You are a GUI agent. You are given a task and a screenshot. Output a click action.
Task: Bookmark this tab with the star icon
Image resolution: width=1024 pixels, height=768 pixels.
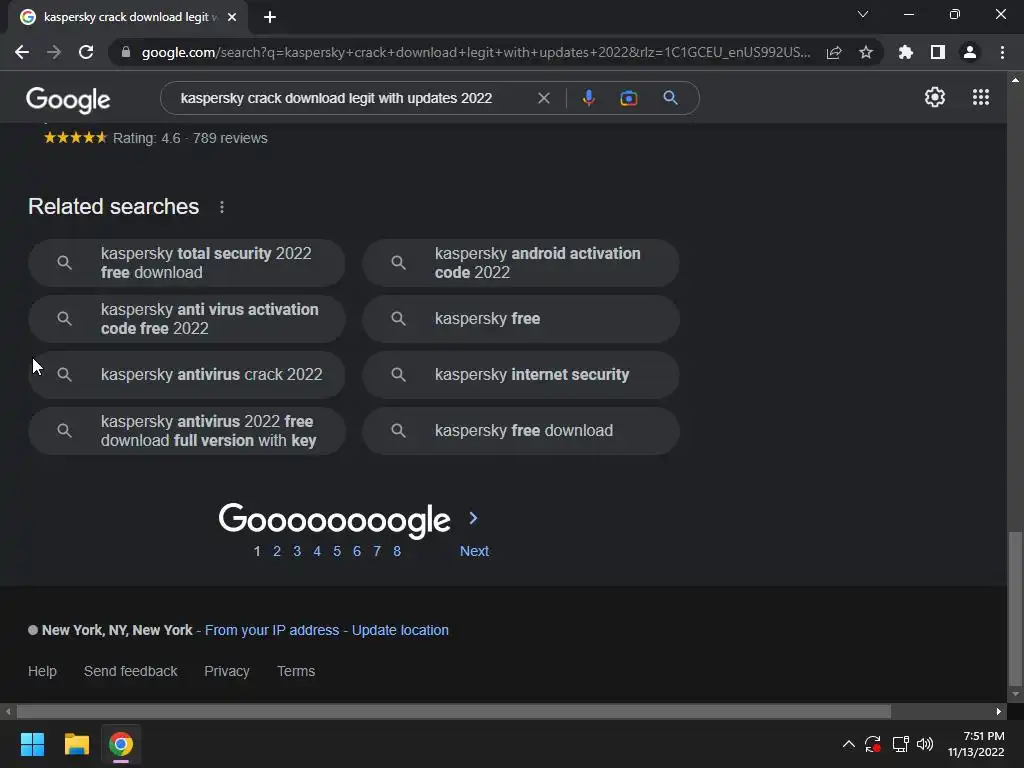(x=866, y=52)
